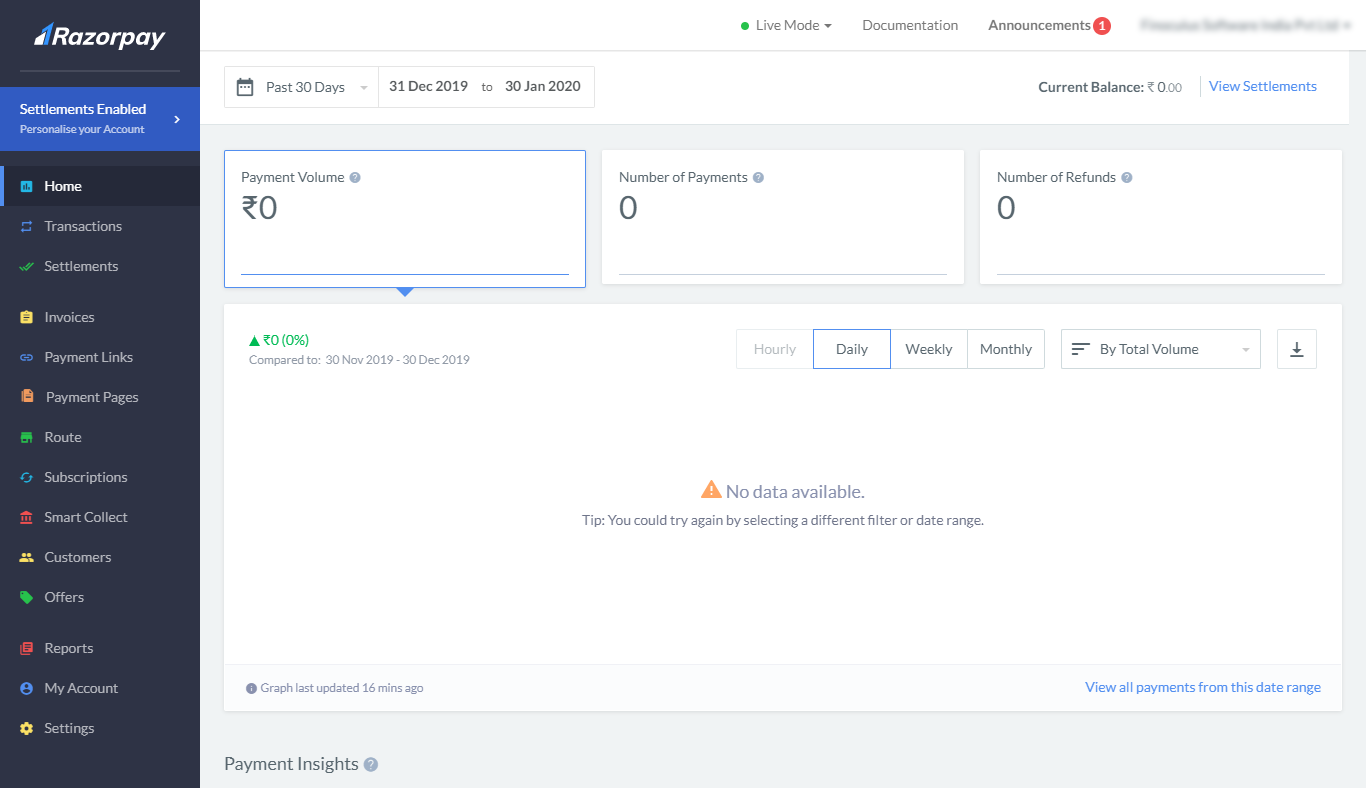Switch the graph to Weekly view
The image size is (1366, 788).
[x=928, y=349]
